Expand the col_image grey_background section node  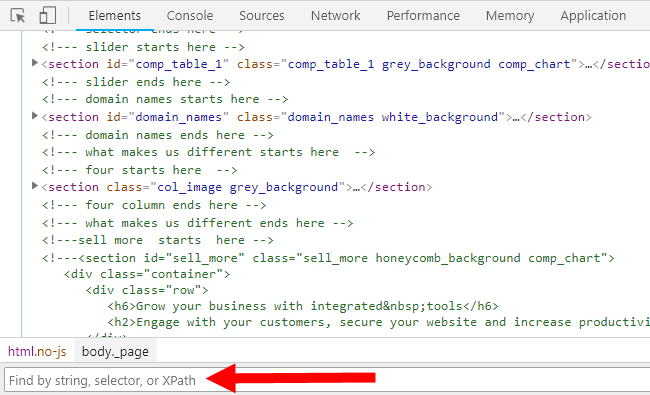click(35, 186)
